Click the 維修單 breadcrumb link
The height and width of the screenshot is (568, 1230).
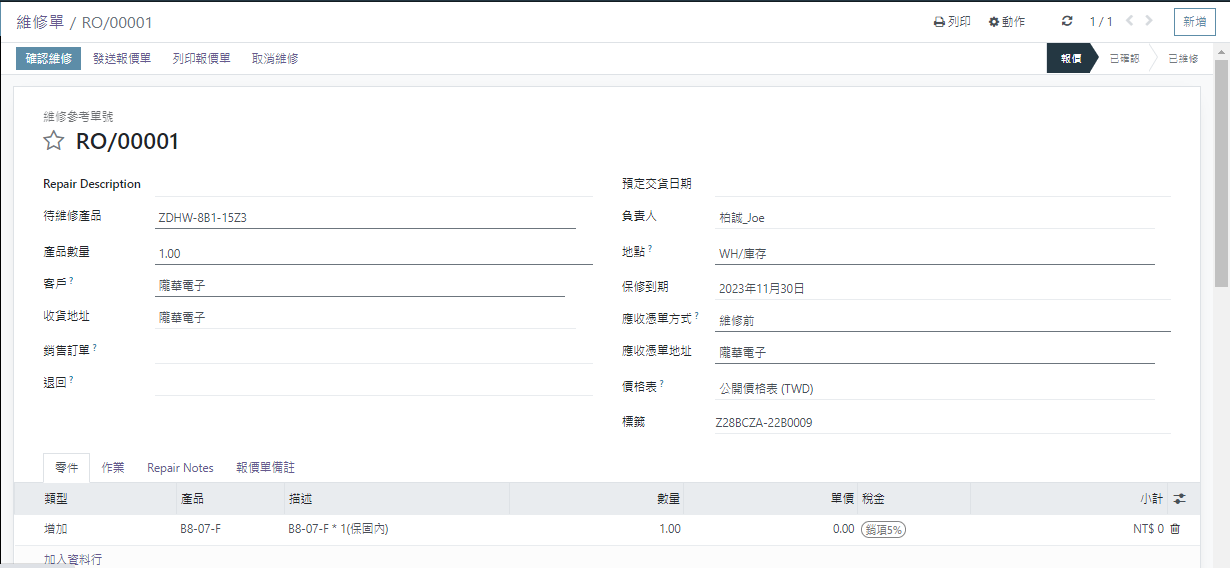click(39, 21)
